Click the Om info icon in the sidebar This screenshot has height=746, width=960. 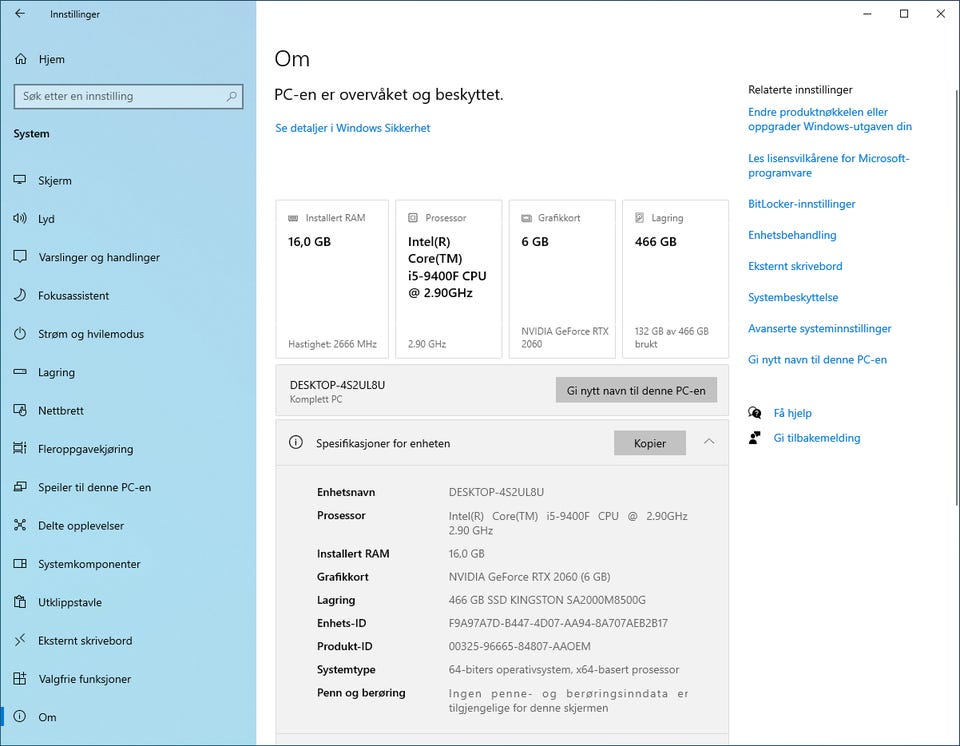click(x=20, y=717)
